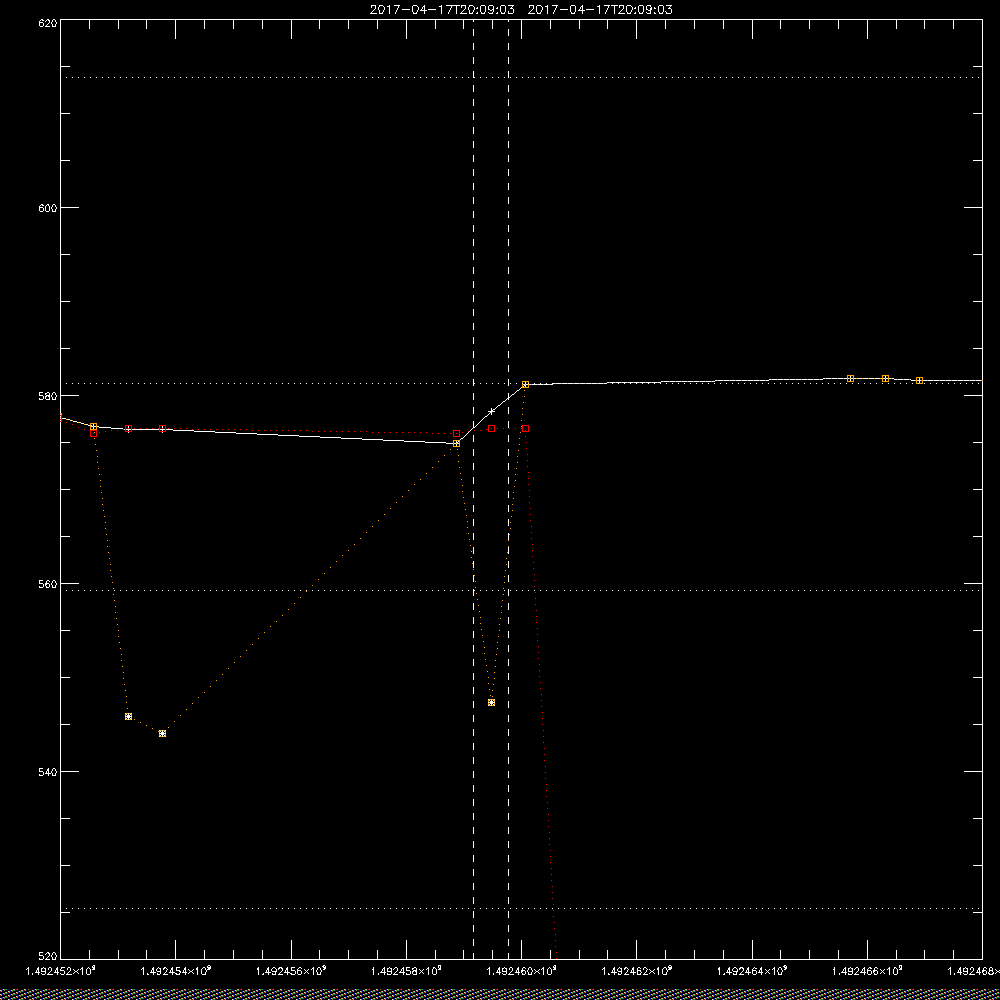Click the 560 y-axis label

pyautogui.click(x=48, y=584)
